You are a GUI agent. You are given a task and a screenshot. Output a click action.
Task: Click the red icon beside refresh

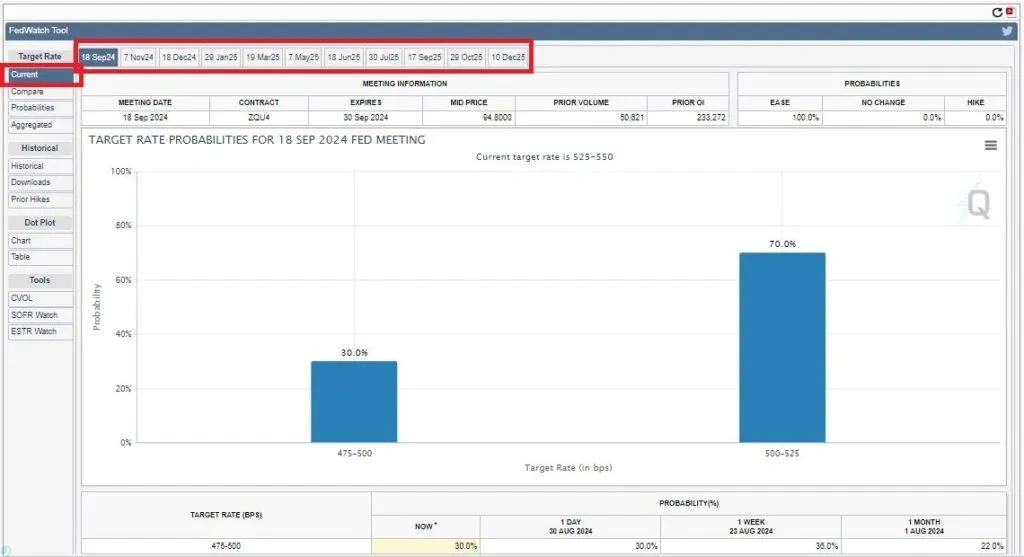coord(1010,12)
